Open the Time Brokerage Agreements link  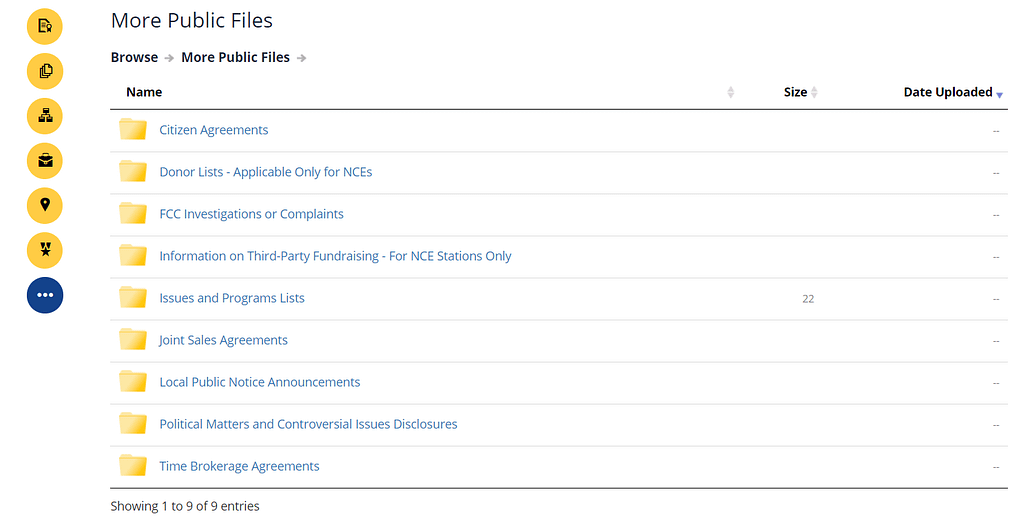point(239,466)
